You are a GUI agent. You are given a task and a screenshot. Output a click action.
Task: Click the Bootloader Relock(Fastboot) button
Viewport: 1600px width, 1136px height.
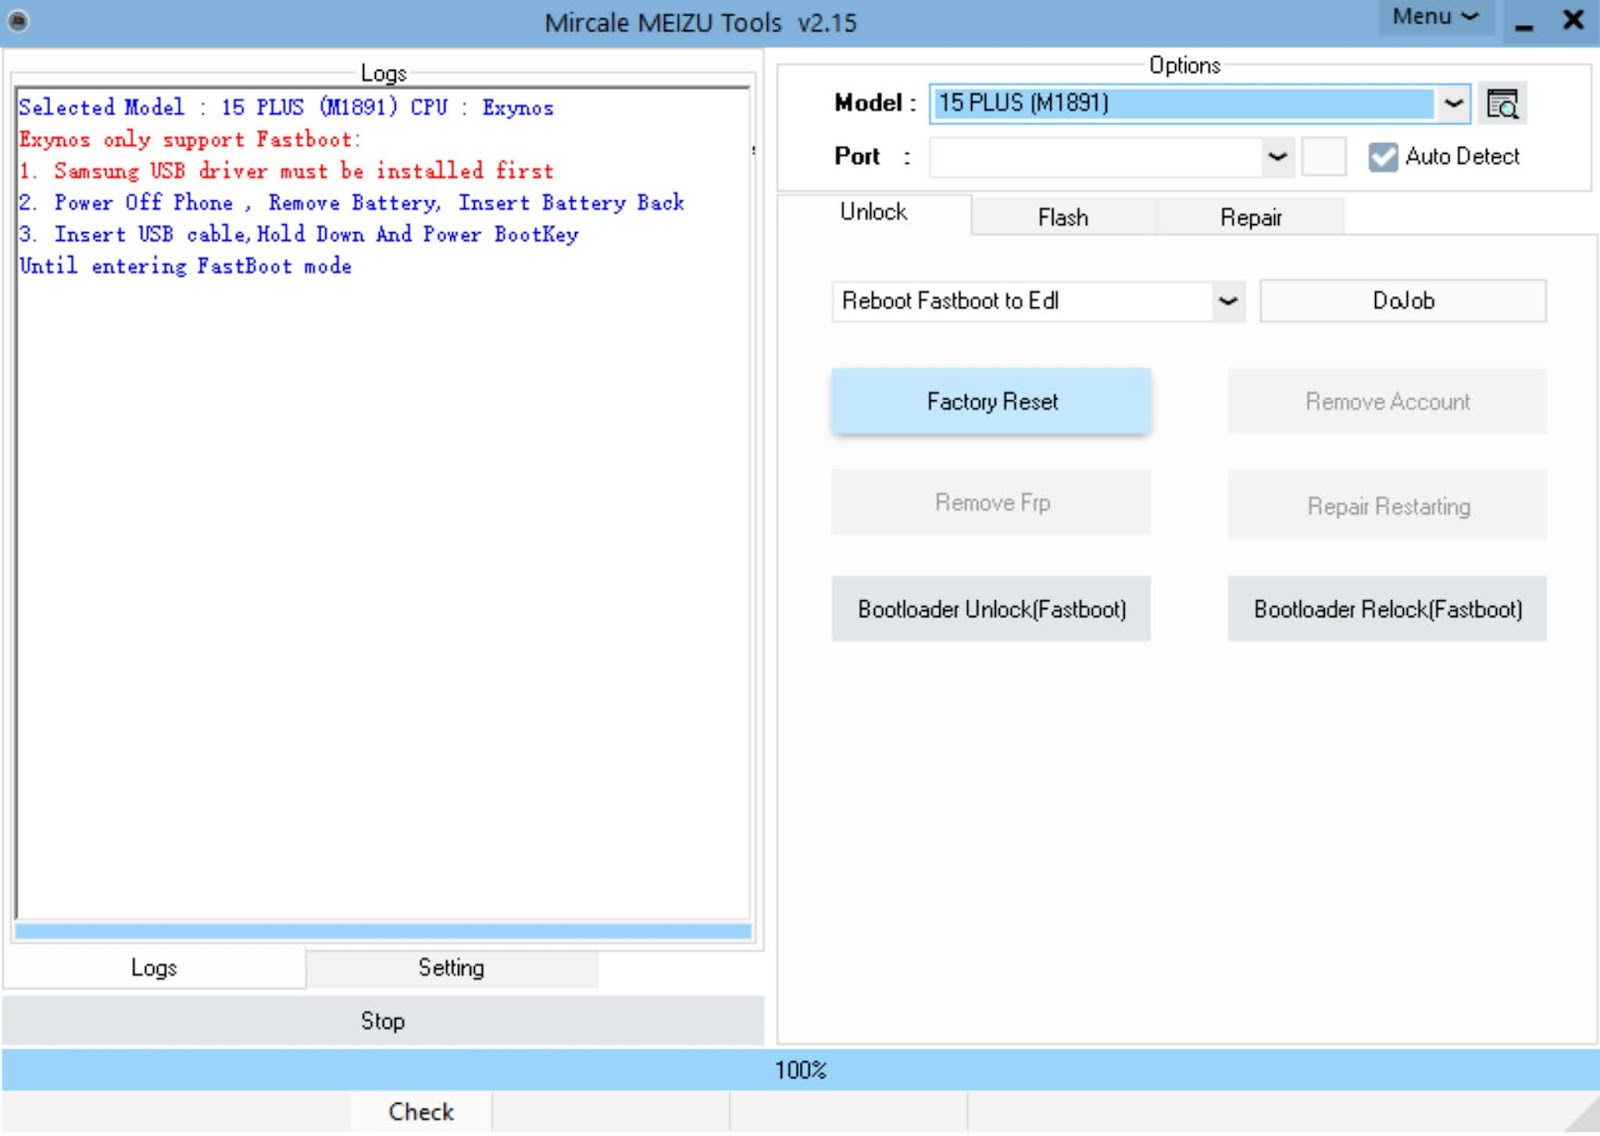click(1387, 609)
